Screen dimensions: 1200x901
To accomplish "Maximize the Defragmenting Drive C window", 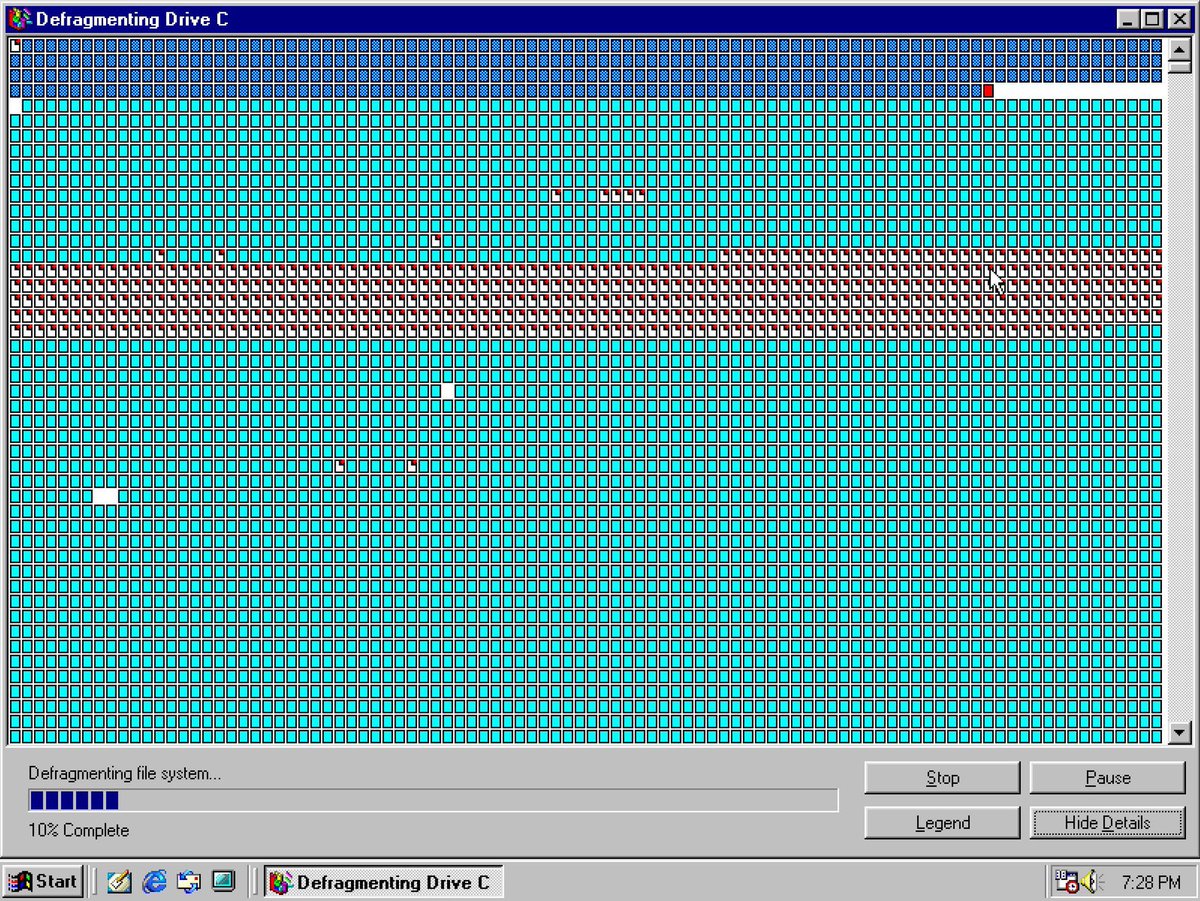I will coord(1152,19).
